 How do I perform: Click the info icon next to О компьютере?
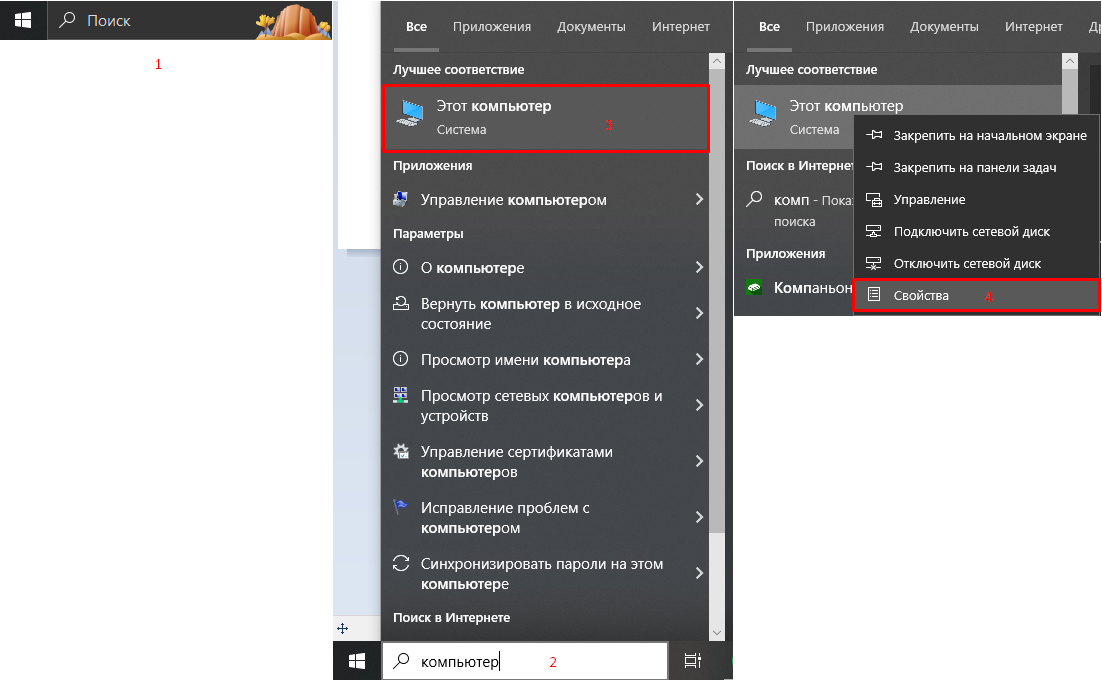(401, 268)
